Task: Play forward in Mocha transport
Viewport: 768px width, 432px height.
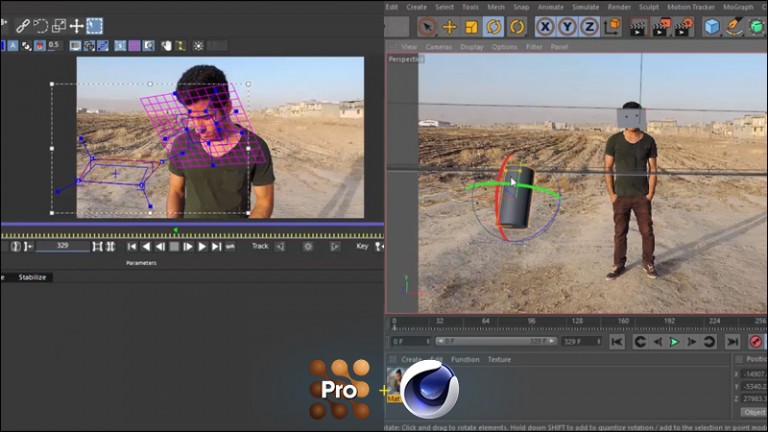Action: click(x=202, y=246)
